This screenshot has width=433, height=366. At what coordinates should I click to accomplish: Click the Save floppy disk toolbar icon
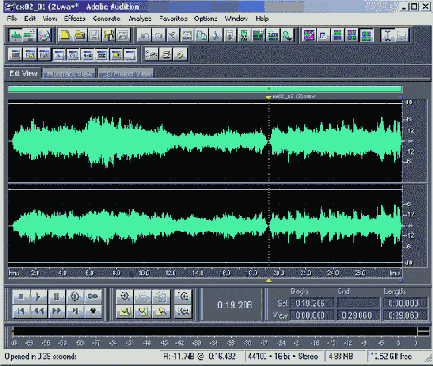(94, 35)
